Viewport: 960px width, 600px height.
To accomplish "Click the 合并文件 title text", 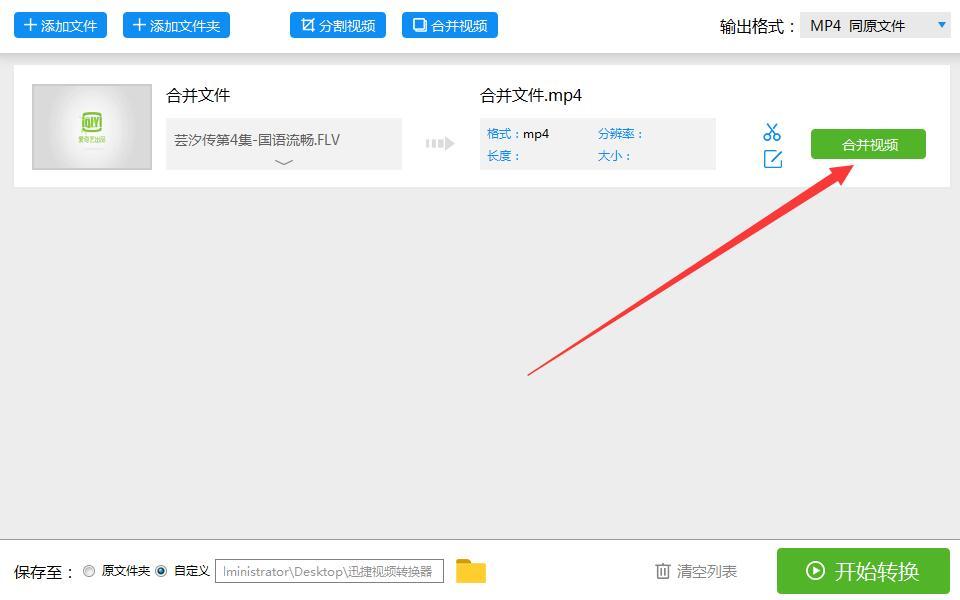I will (198, 95).
